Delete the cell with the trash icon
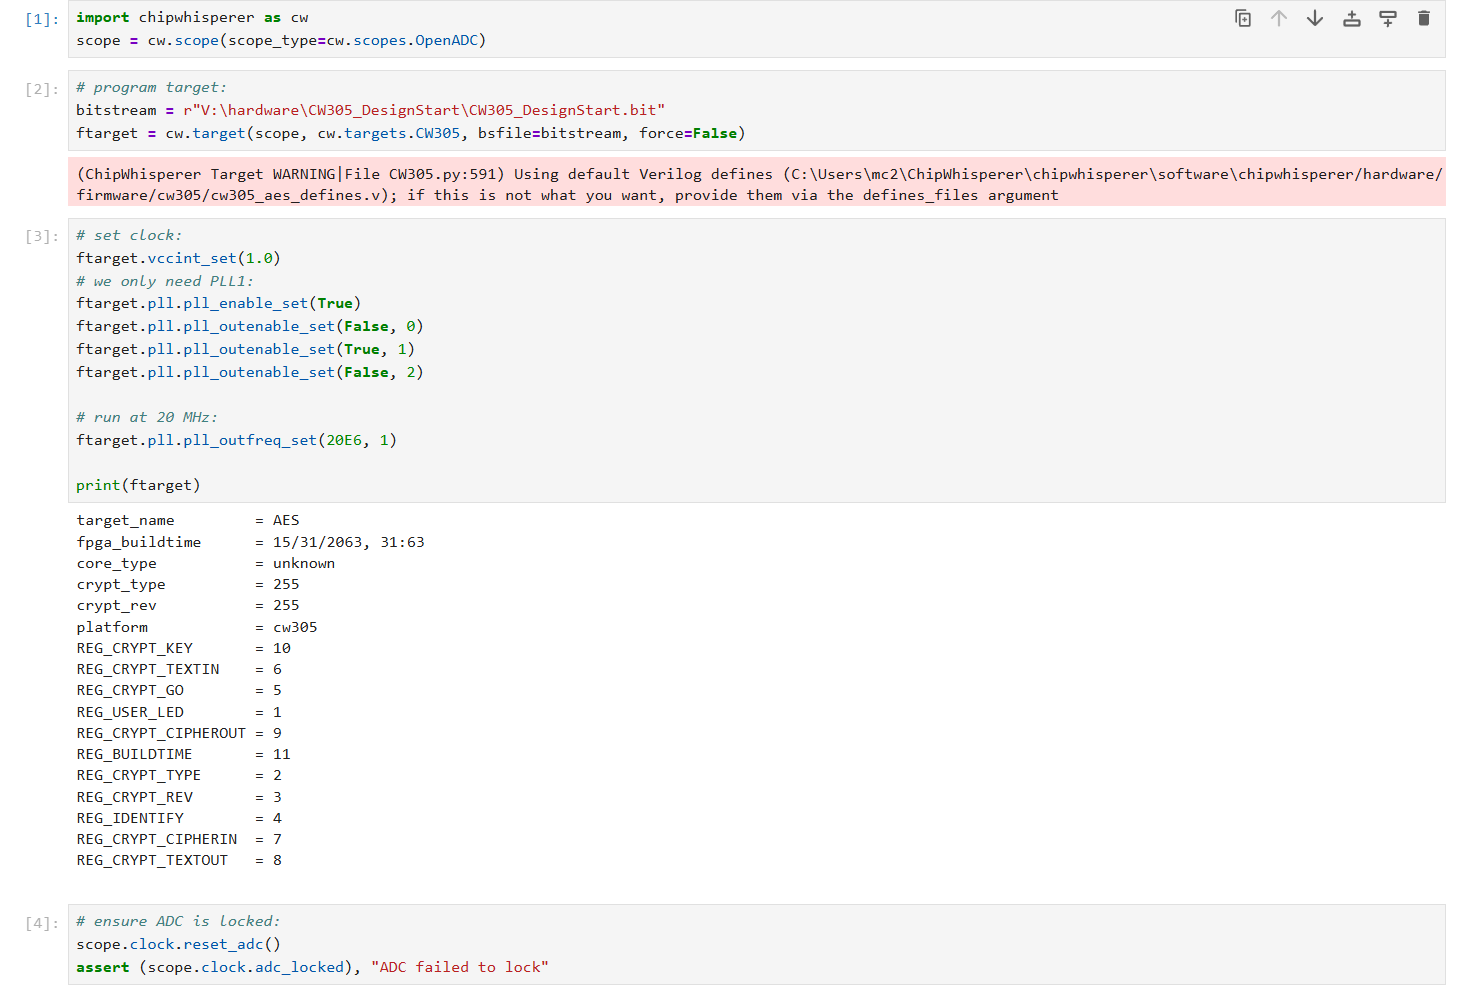 (1423, 19)
